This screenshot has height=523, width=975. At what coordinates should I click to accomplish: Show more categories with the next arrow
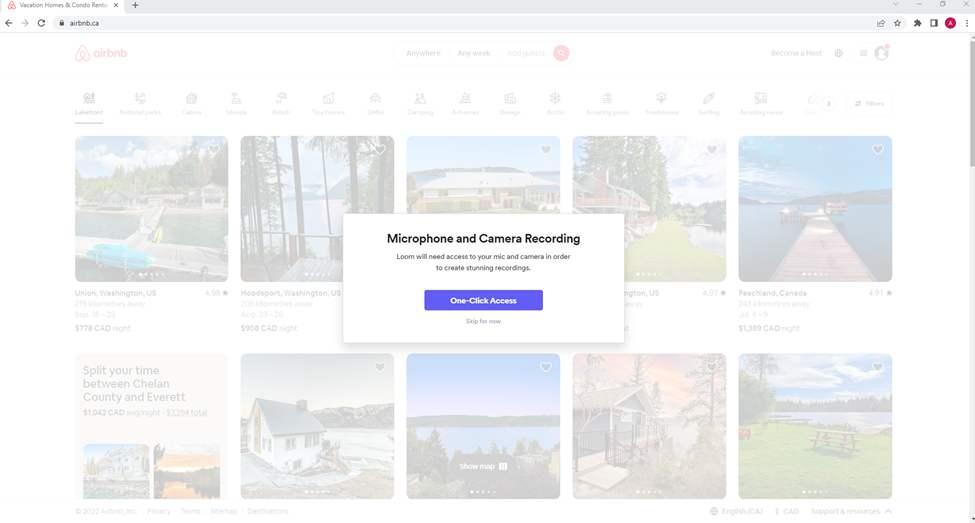828,104
